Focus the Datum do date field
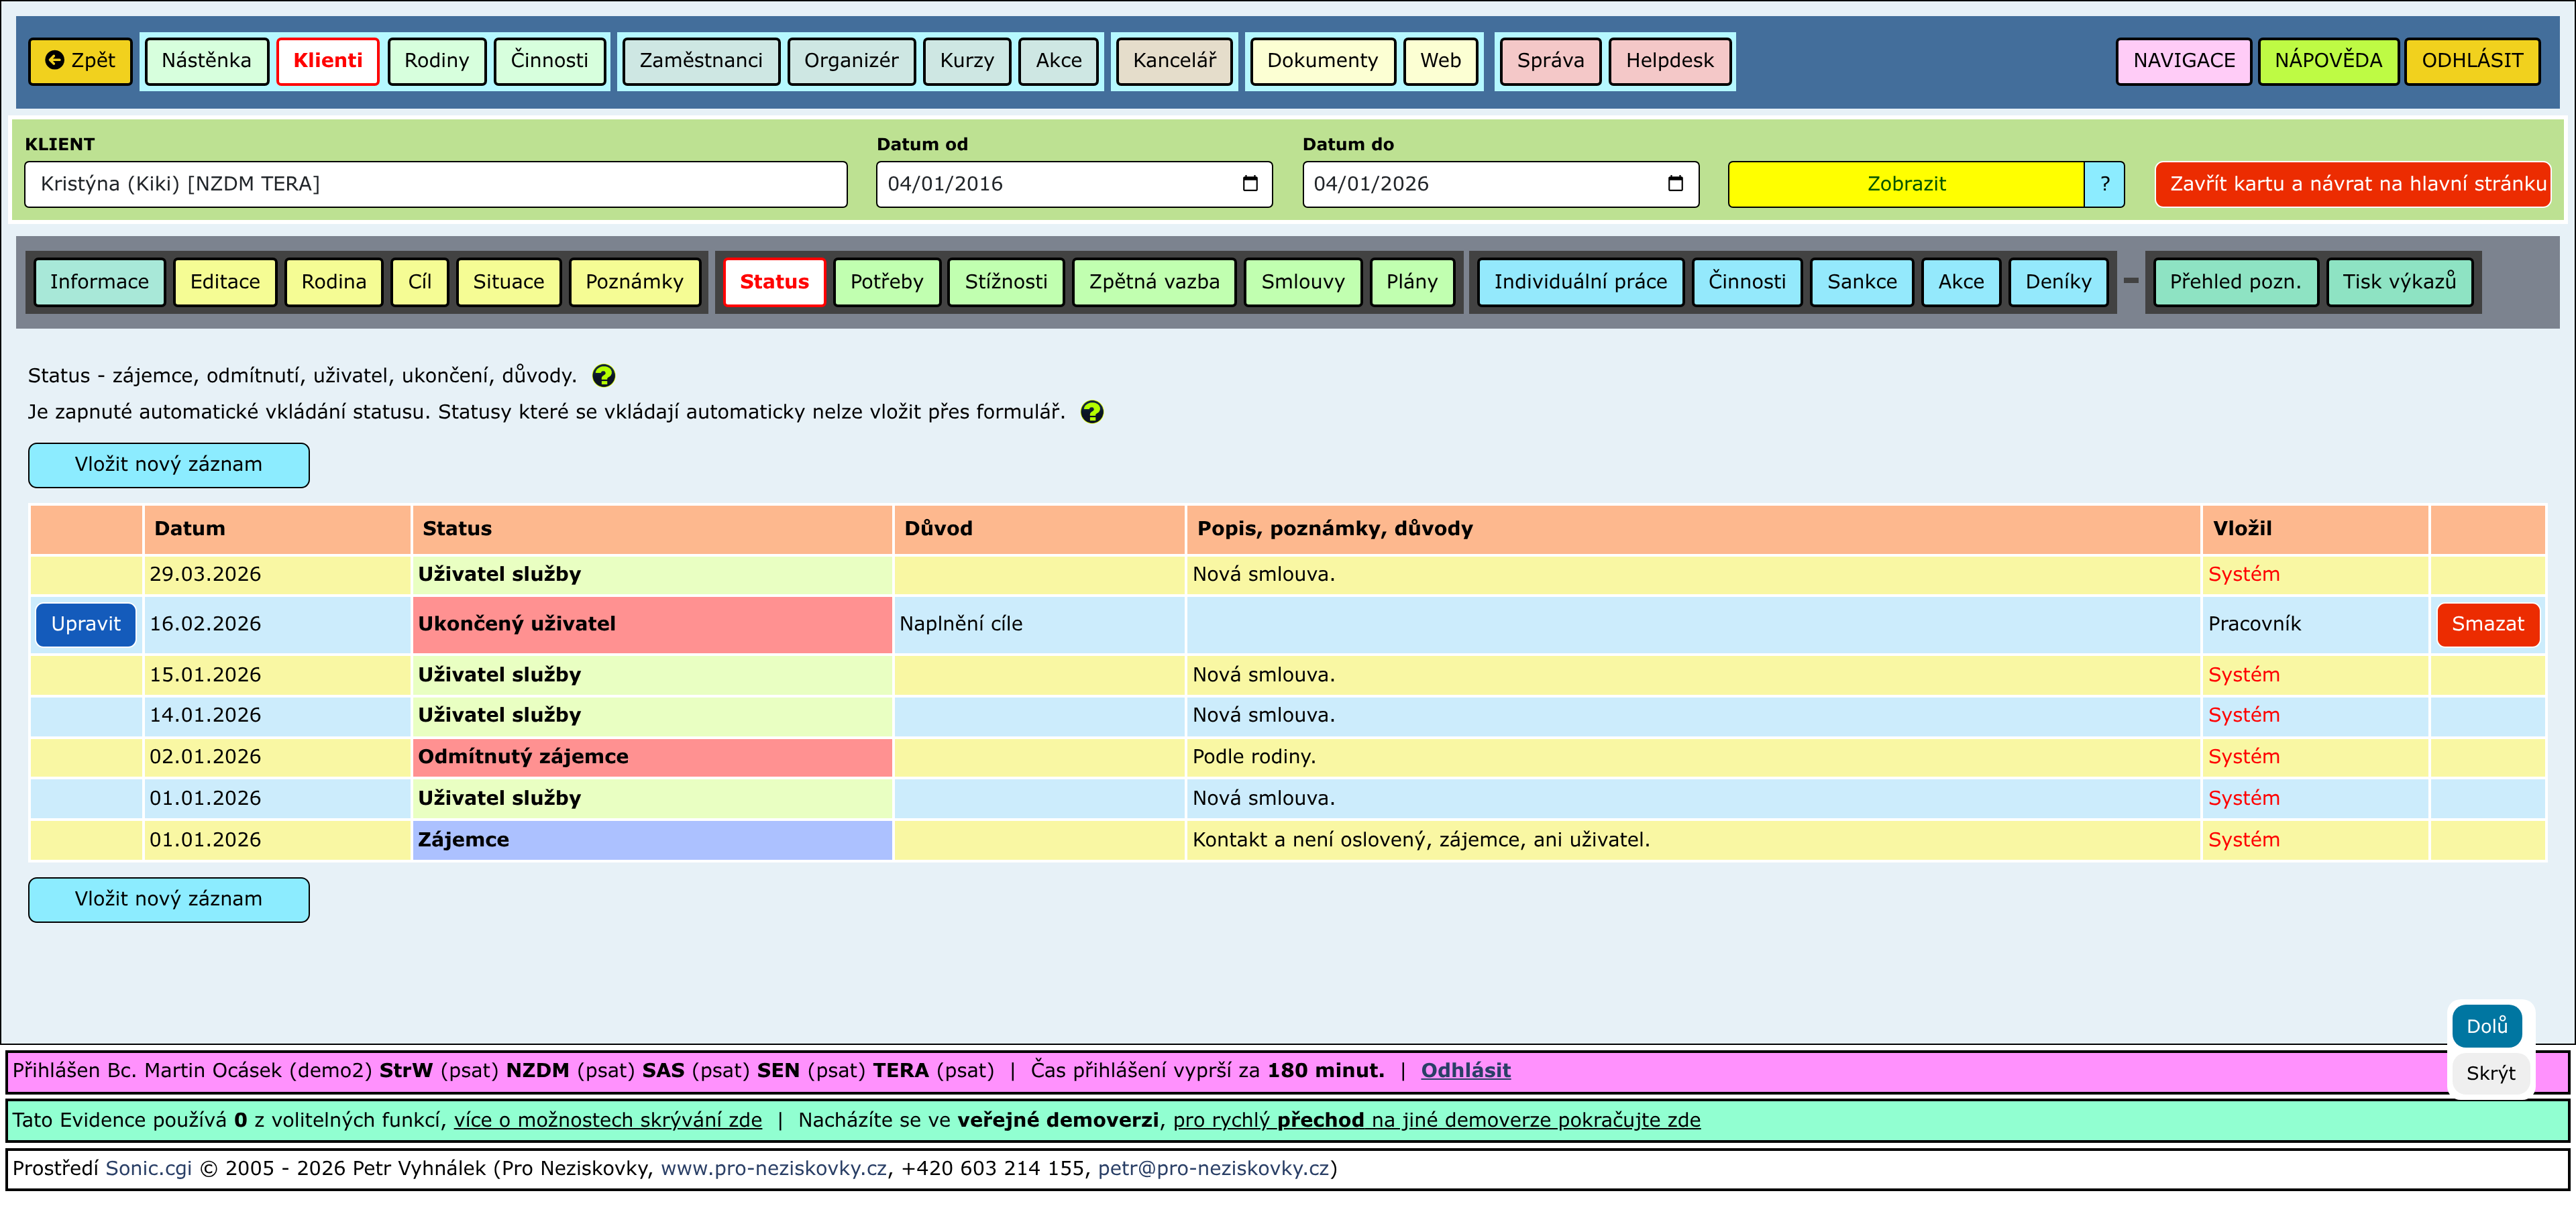Screen dimensions: 2576x1226 coord(1500,184)
